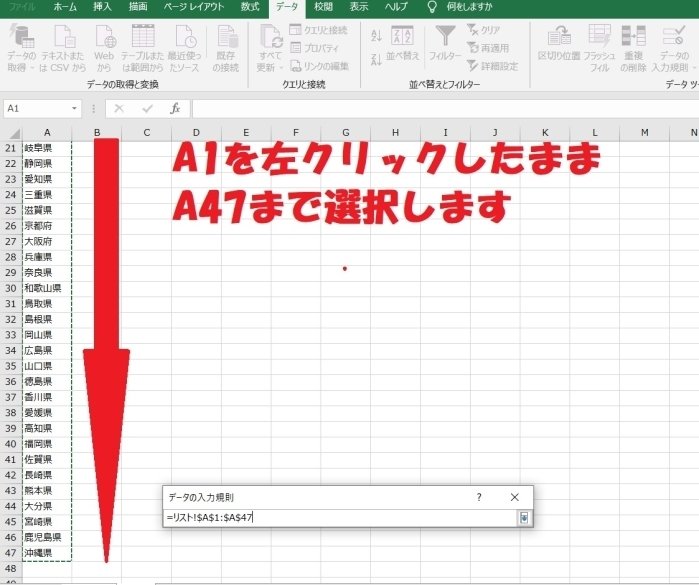Click cell containing 福岡県

(47, 444)
